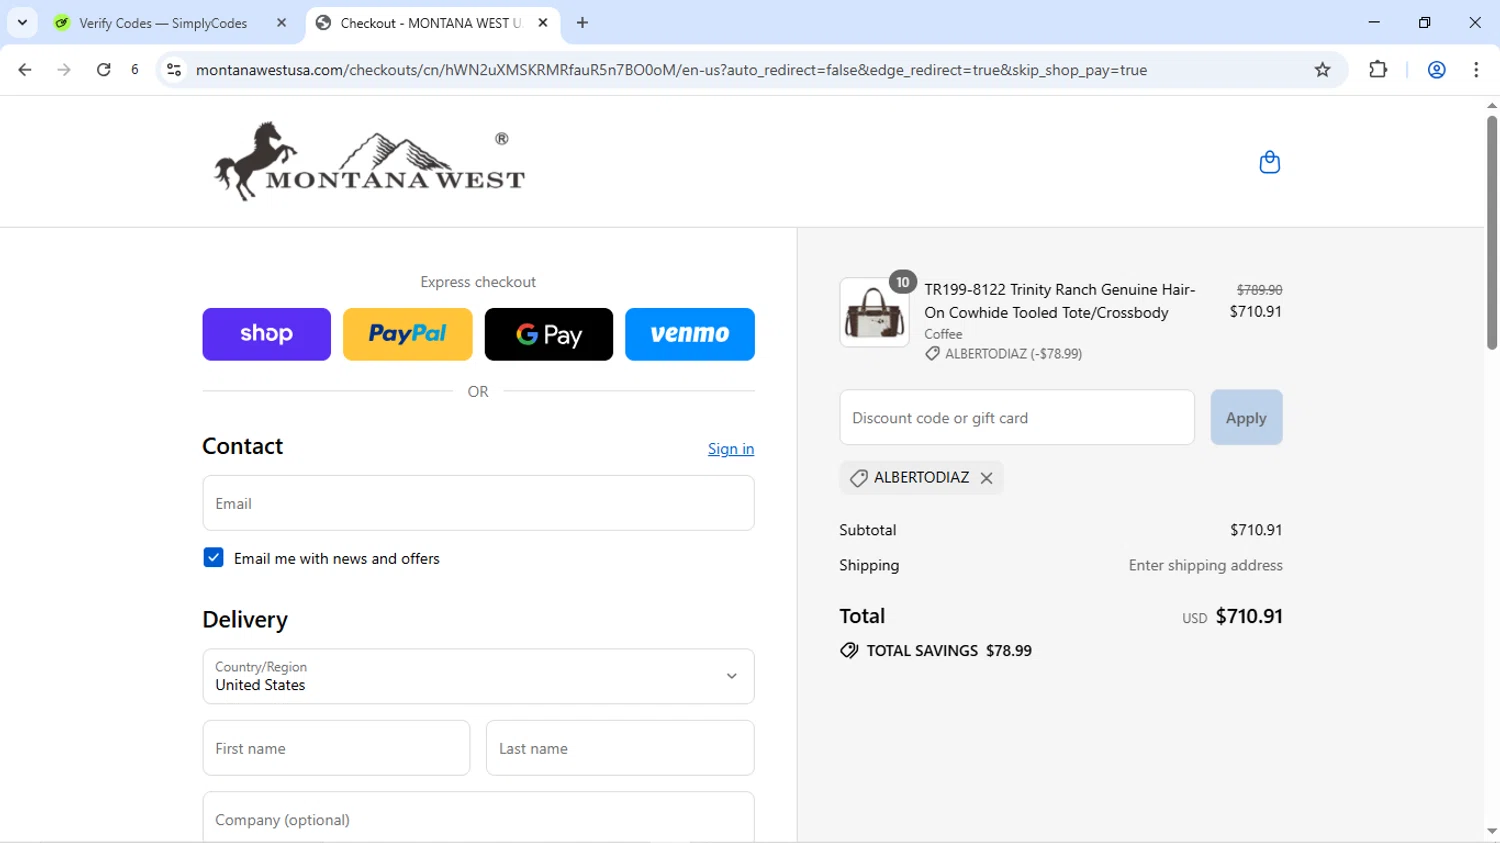
Task: Pay with Venmo express button
Action: point(690,334)
